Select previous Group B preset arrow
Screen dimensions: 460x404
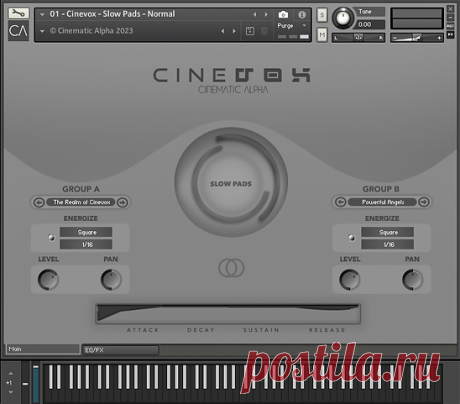340,202
